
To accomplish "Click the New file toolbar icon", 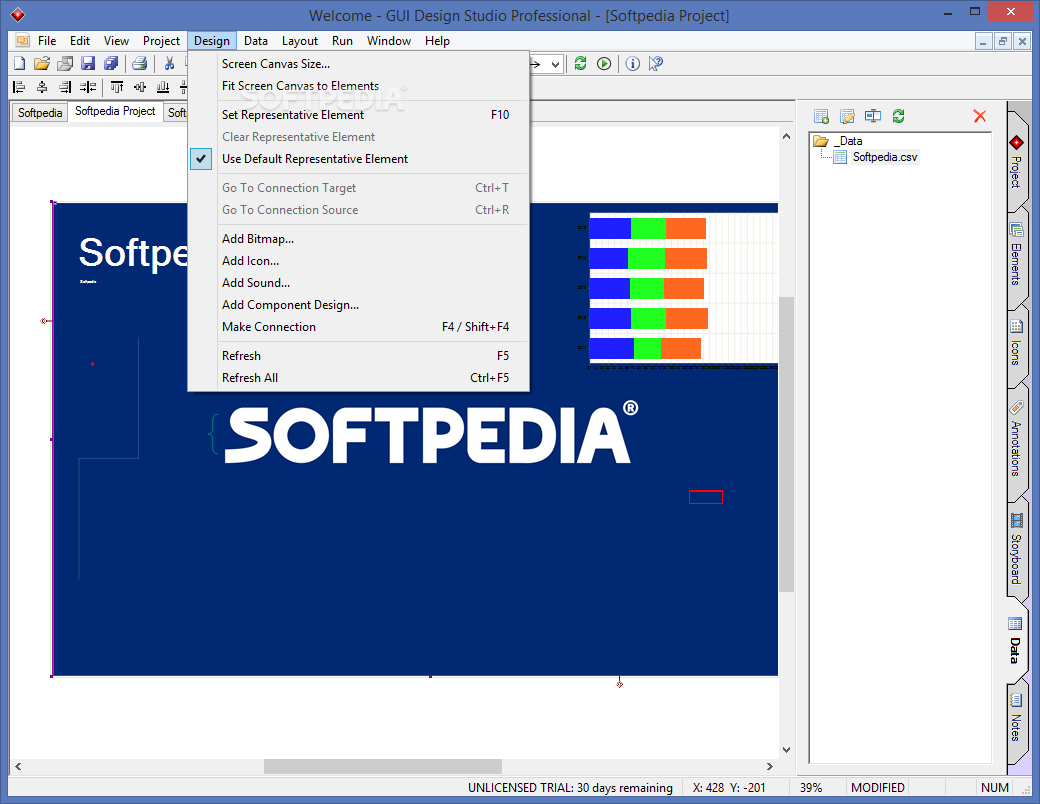I will pos(19,64).
